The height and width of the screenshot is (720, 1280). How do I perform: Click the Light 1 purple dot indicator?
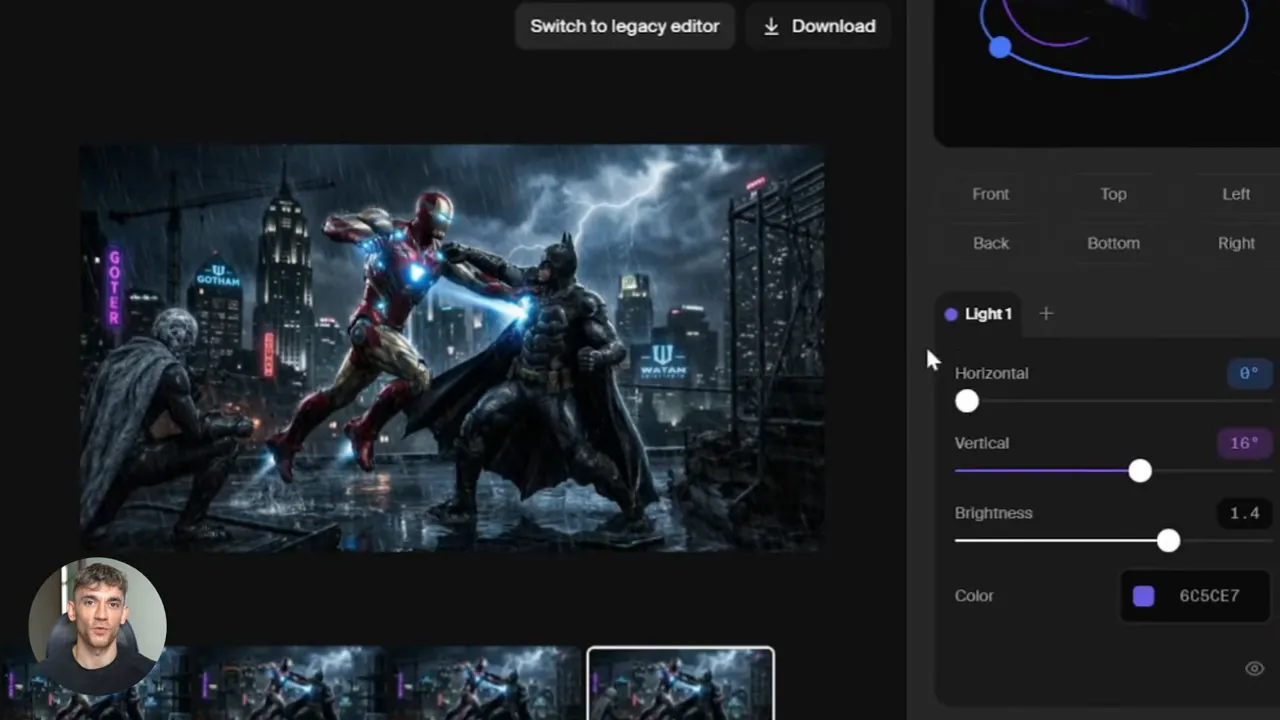point(951,314)
